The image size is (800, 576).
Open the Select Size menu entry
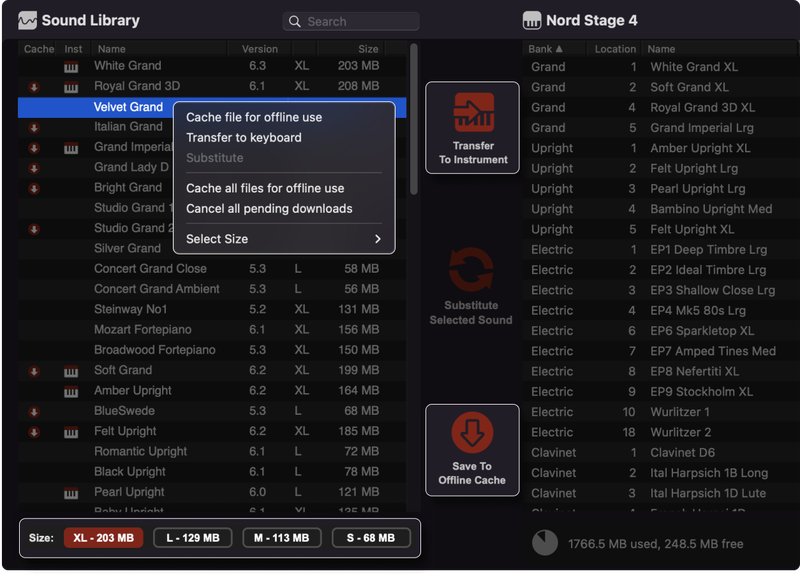284,239
